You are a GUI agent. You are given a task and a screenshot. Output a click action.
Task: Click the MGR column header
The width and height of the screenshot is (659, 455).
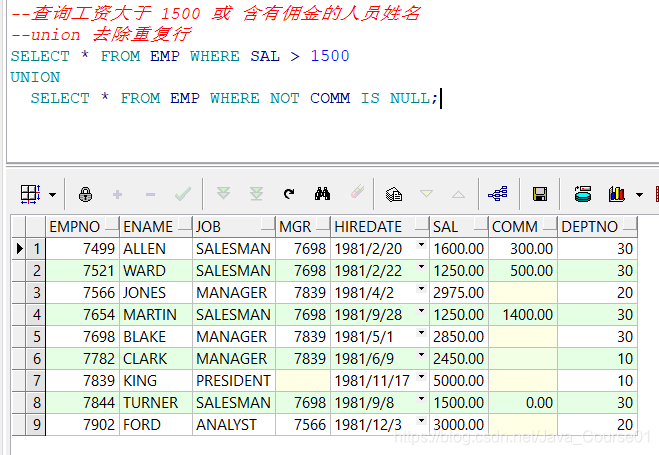303,227
